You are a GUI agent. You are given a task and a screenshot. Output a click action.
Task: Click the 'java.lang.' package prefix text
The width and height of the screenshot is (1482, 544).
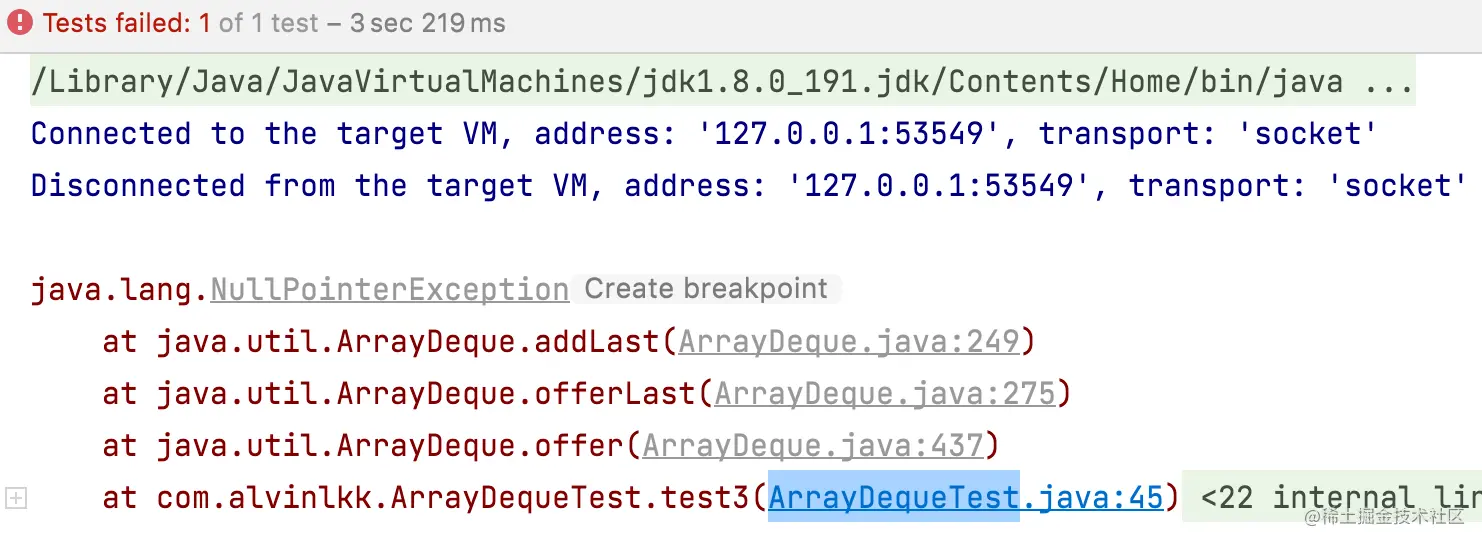click(x=120, y=290)
